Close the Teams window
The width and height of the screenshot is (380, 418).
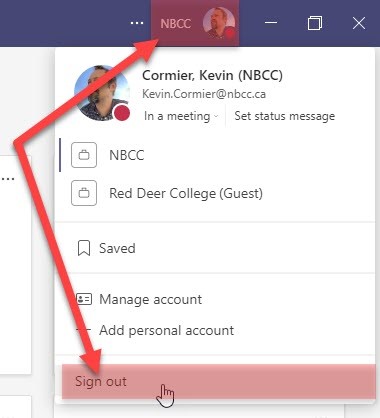(359, 23)
